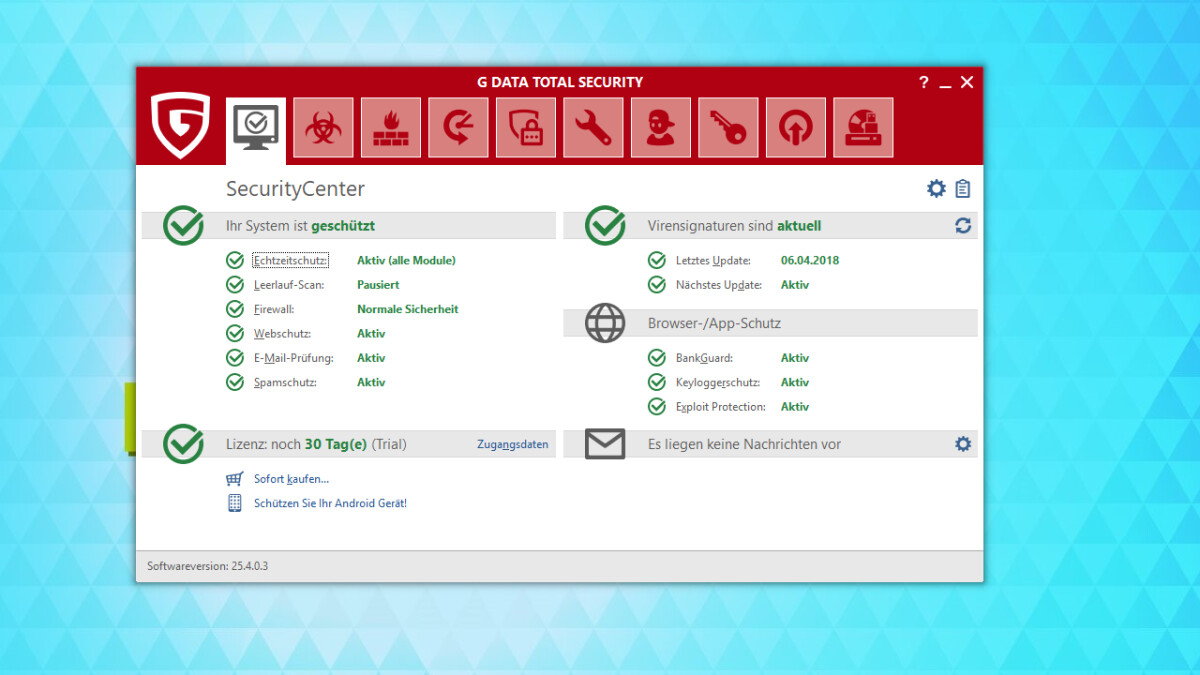Click 'Schützen Sie Ihr Android Gerät!' link

pos(330,503)
